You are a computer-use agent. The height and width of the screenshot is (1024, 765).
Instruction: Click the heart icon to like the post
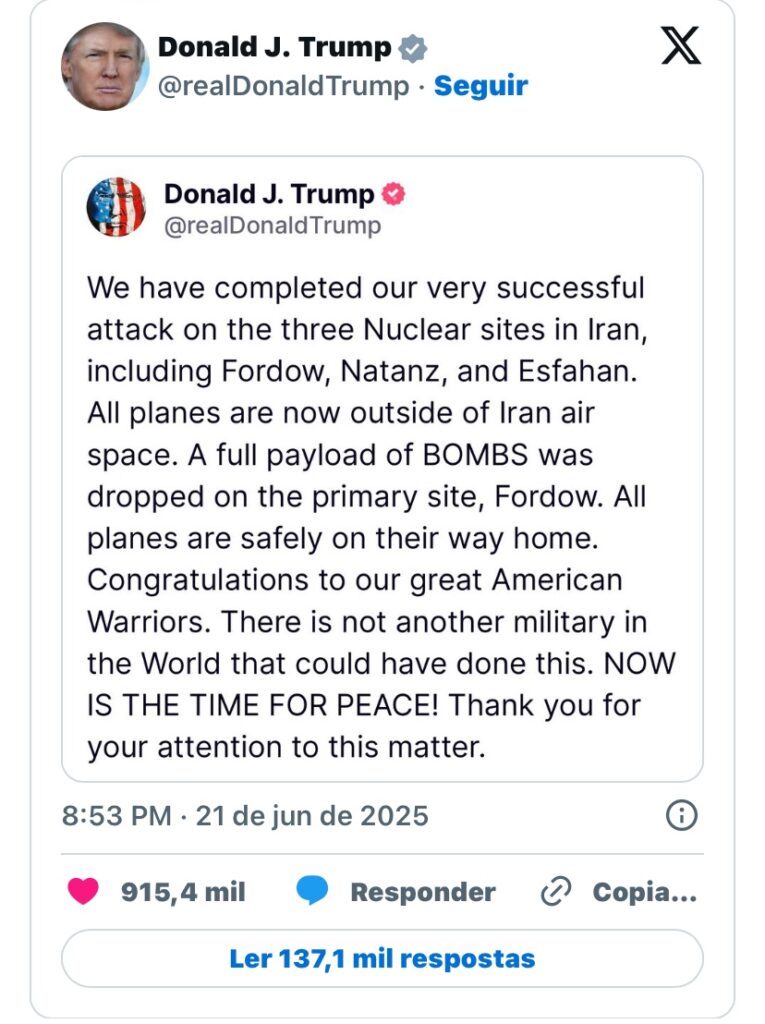click(x=83, y=891)
